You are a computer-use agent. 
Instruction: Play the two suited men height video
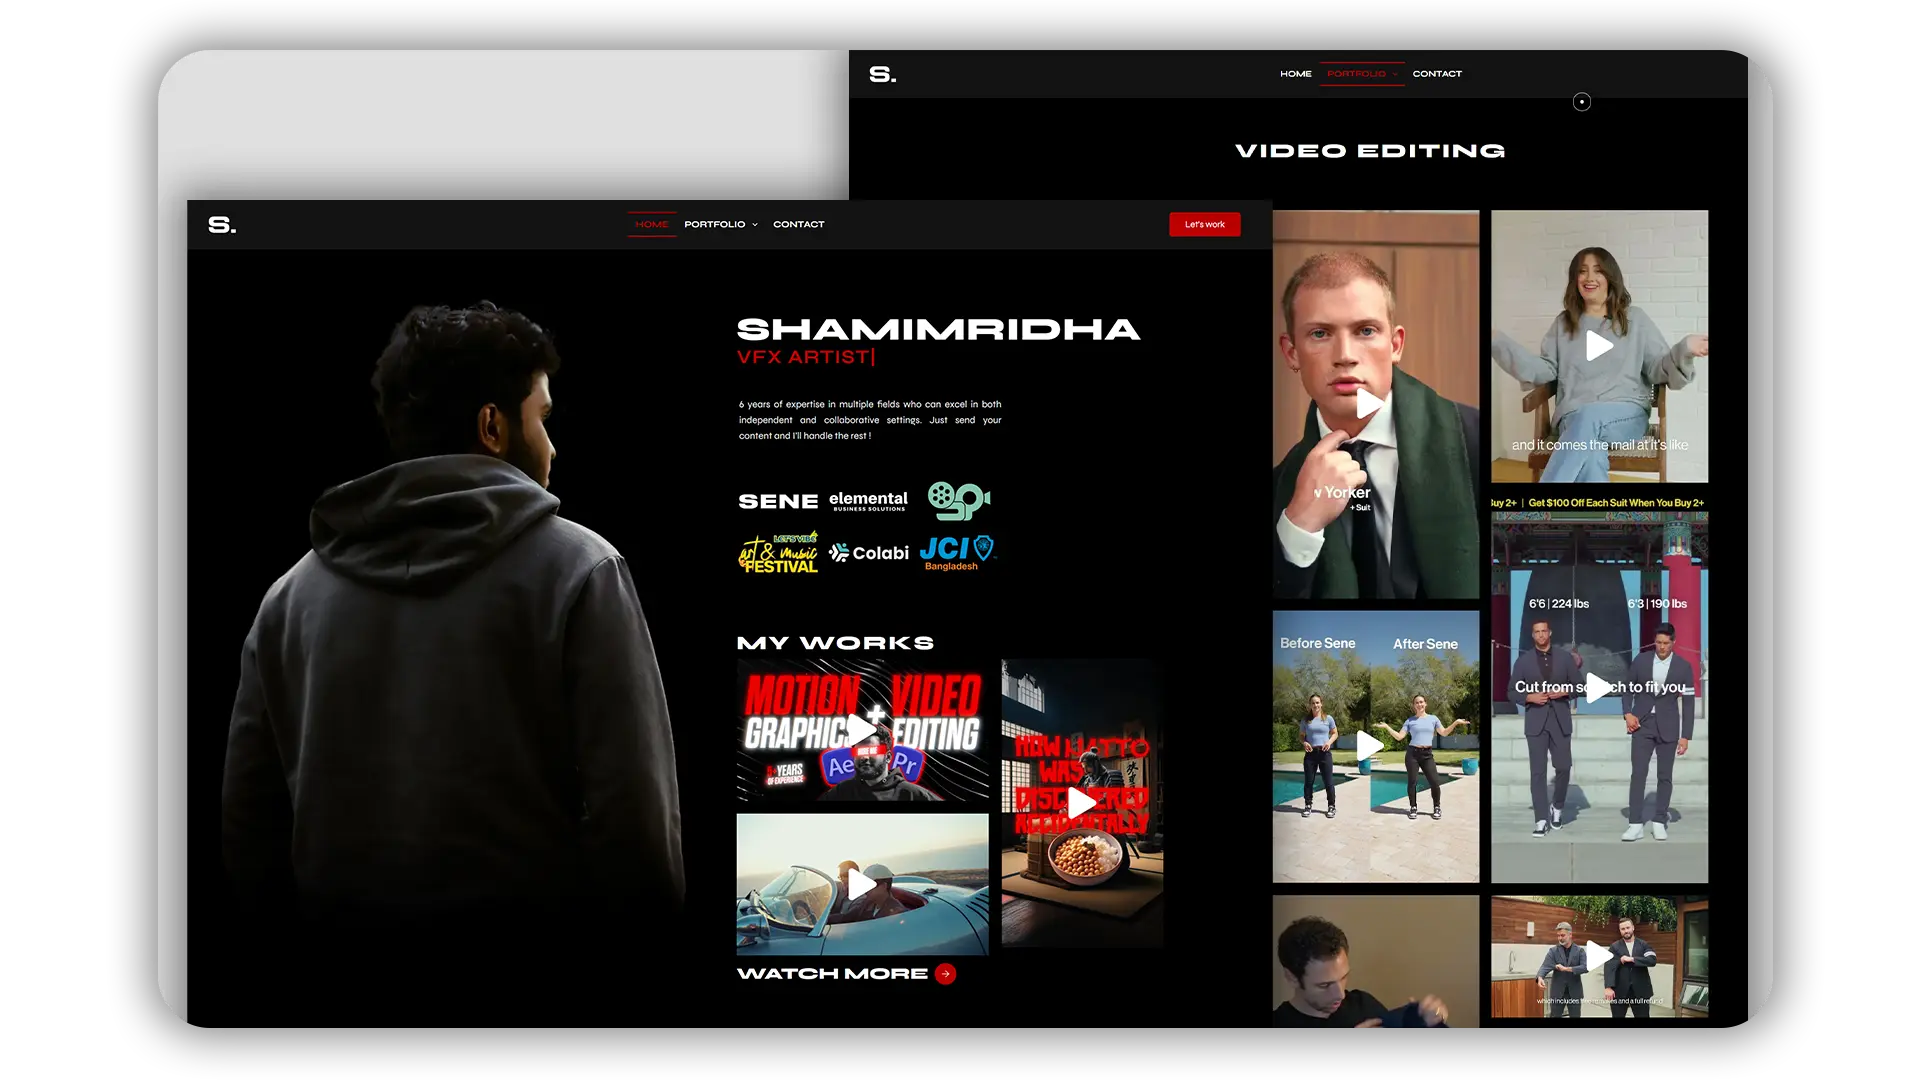click(1599, 687)
